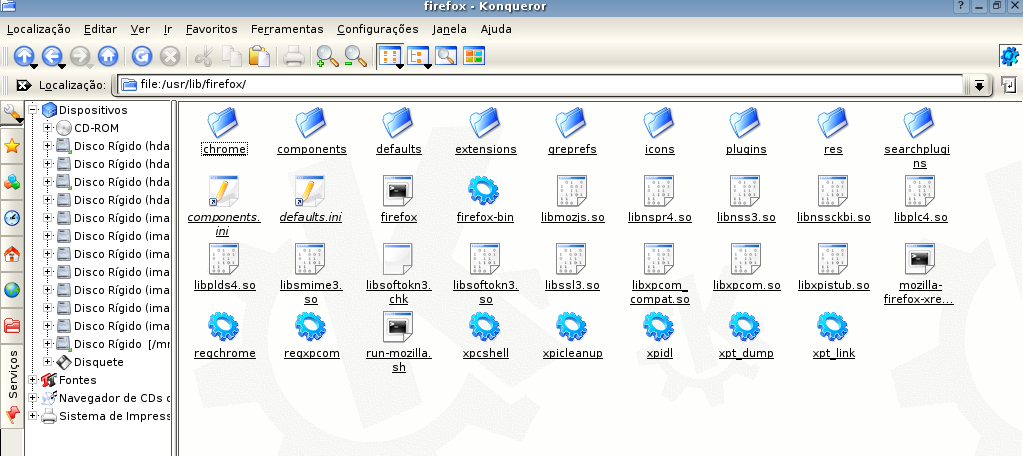Click the libxpcom.so file link
The image size is (1023, 456).
click(x=746, y=285)
